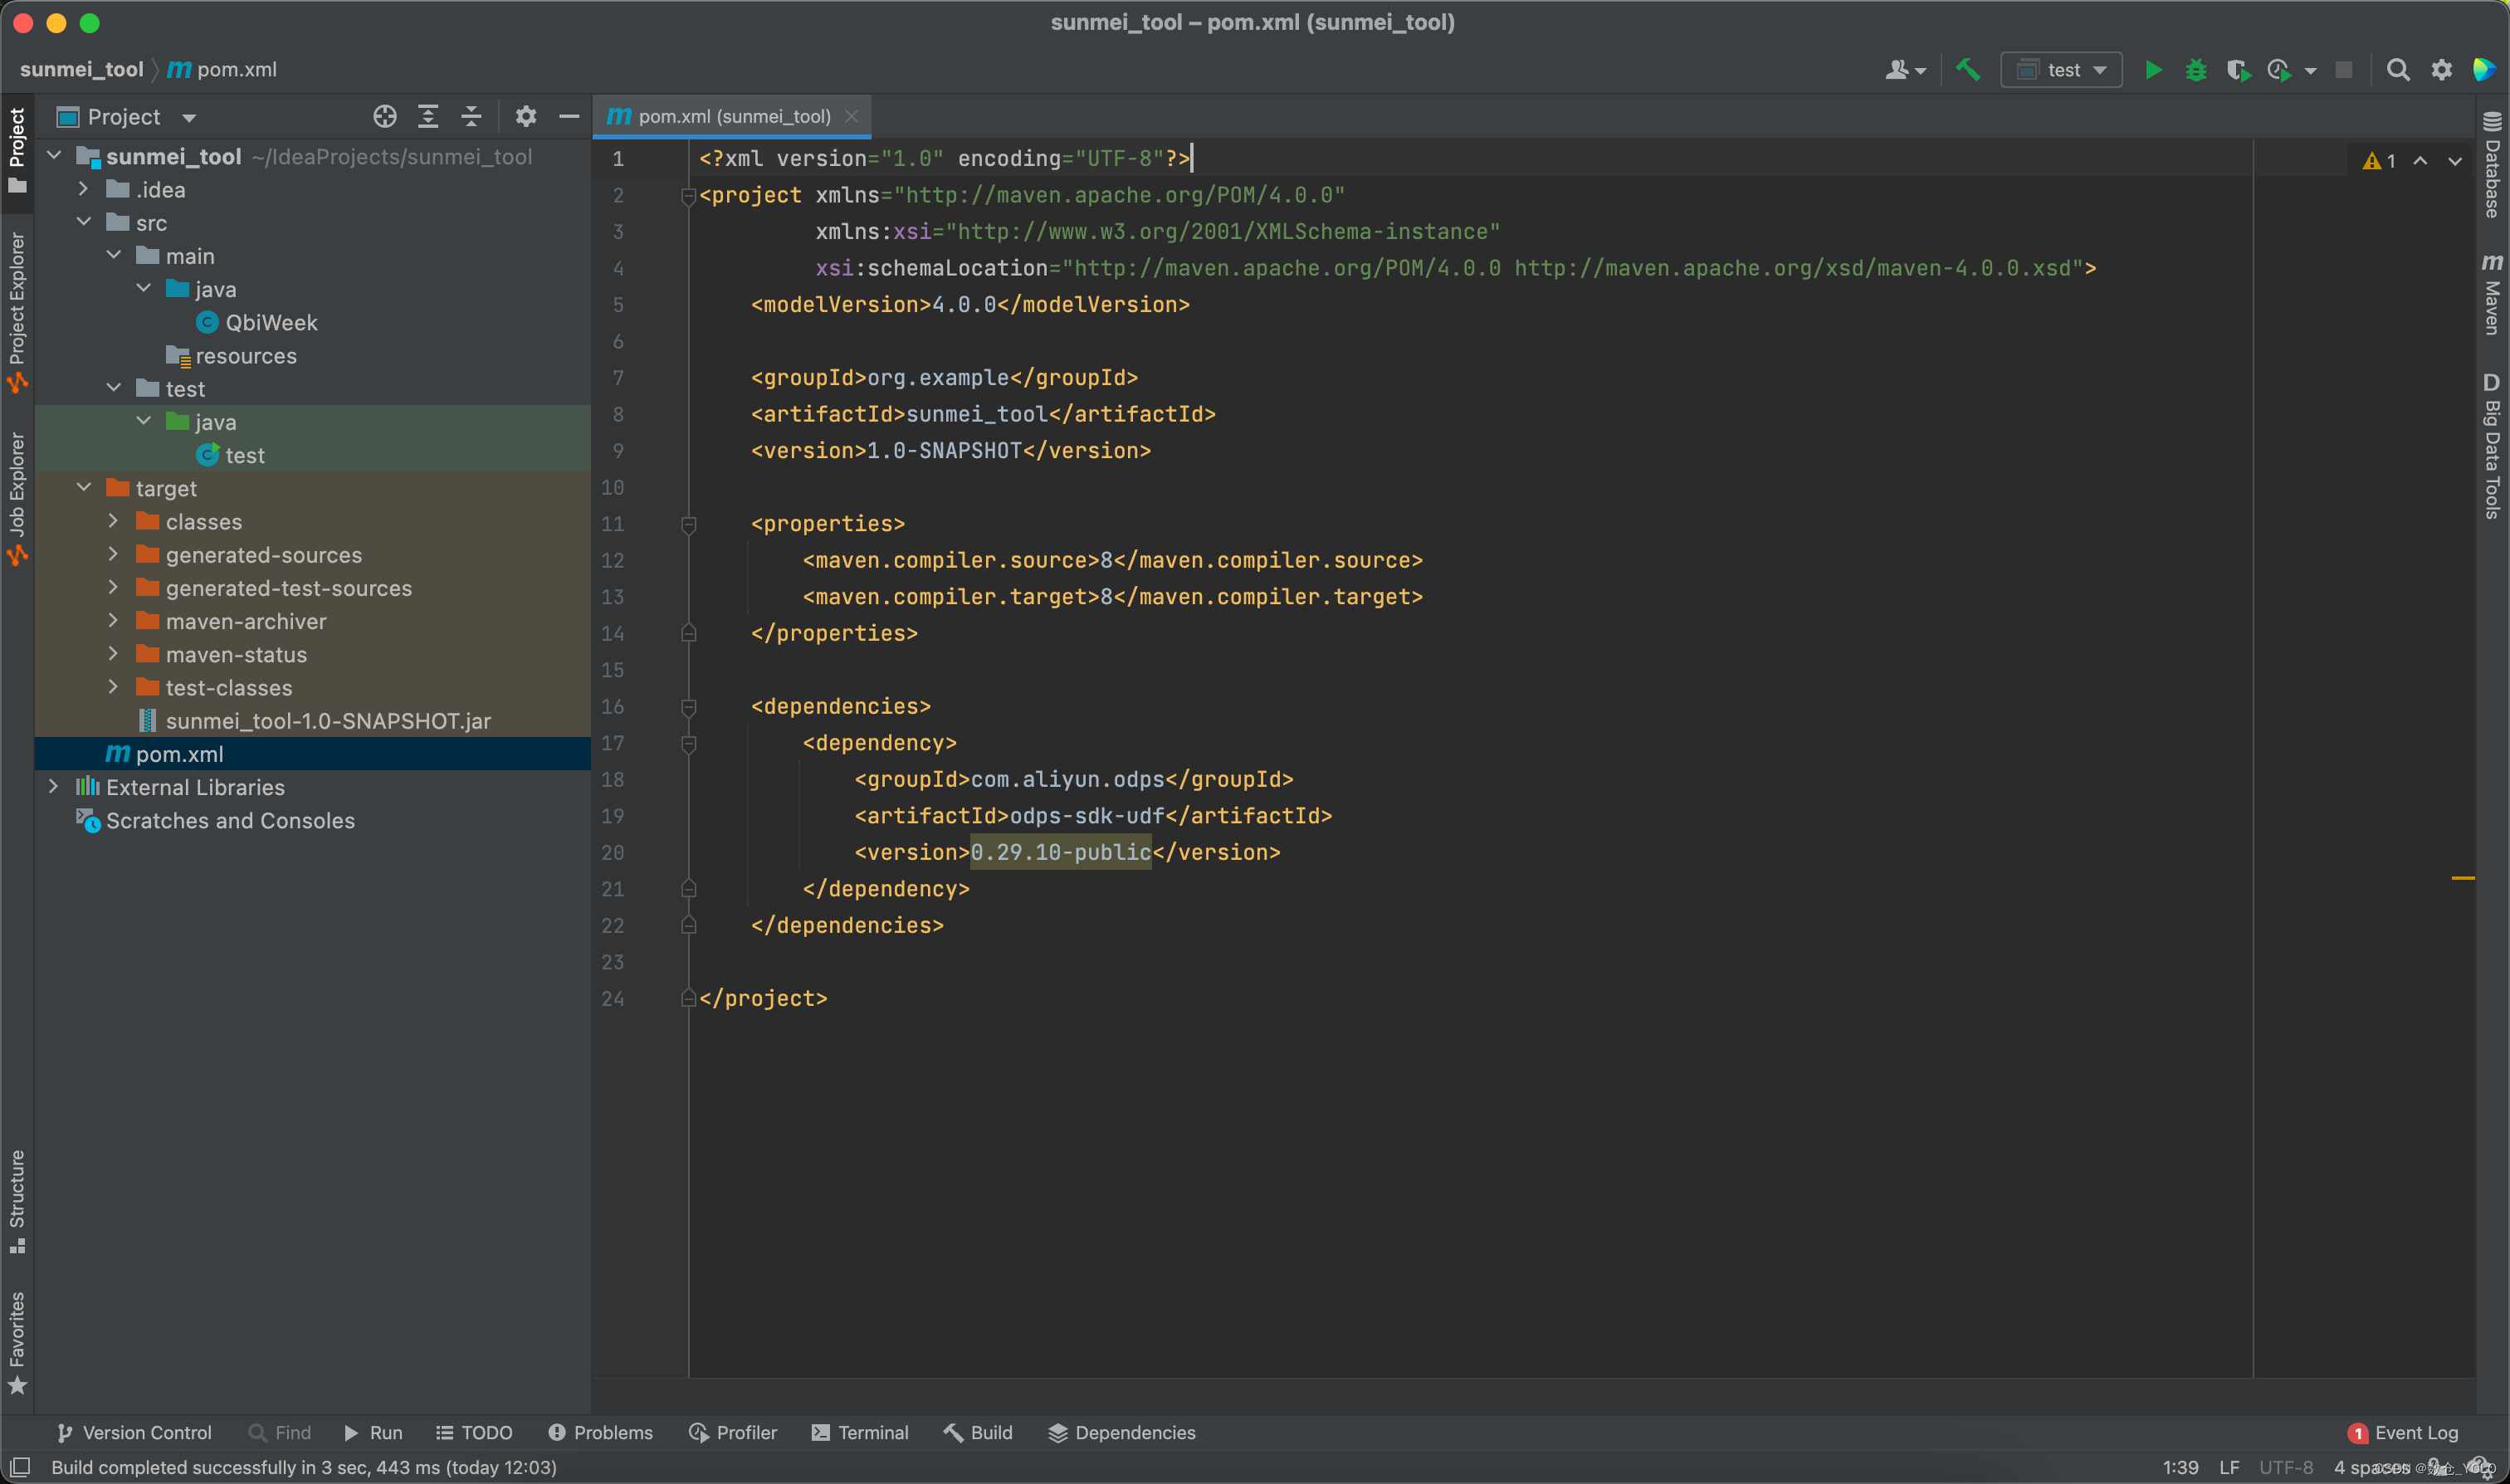Open the Event Log
The width and height of the screenshot is (2510, 1484).
click(x=2402, y=1432)
